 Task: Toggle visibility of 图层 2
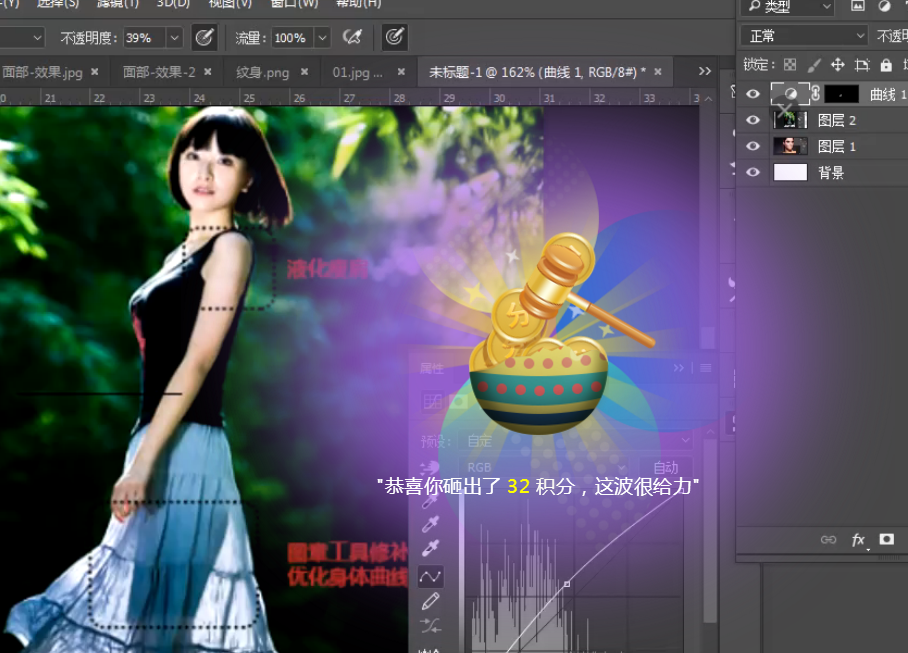coord(753,119)
